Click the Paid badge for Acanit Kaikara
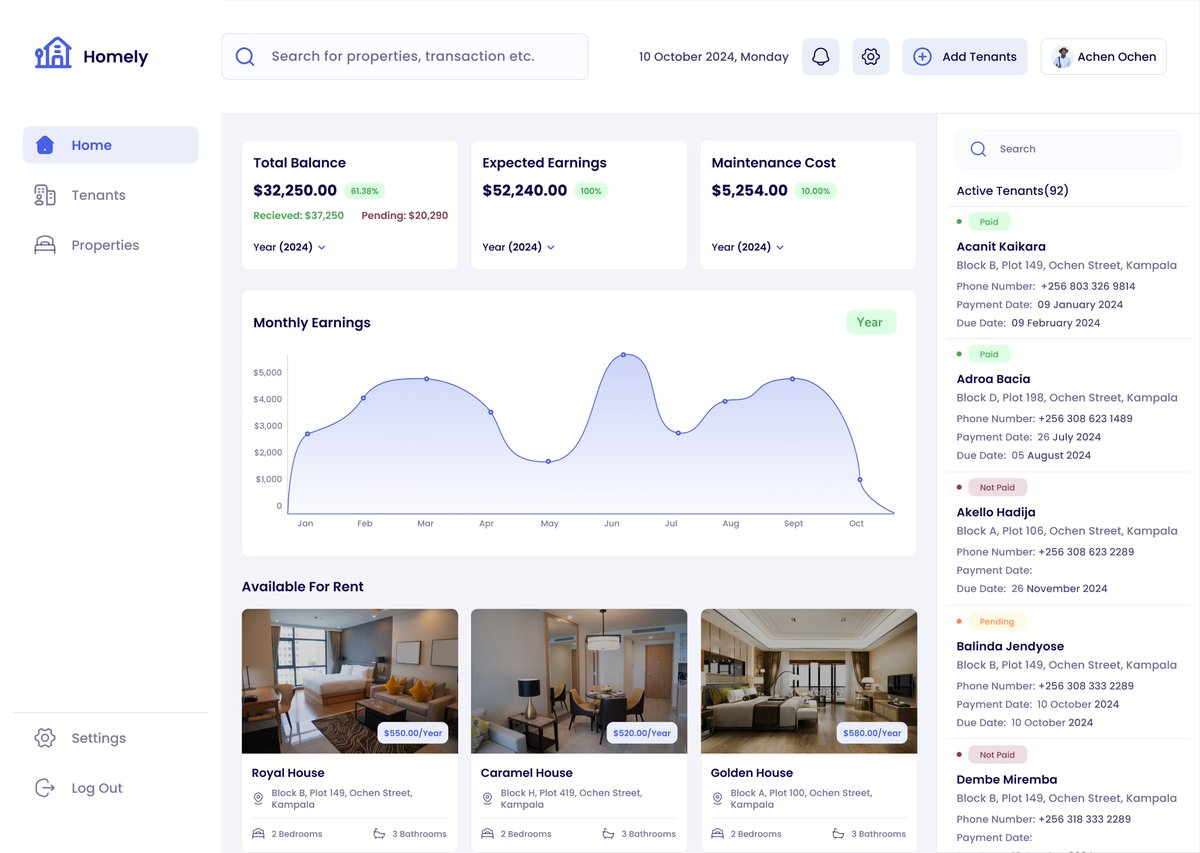Screen dimensions: 1200x853 (x=989, y=222)
